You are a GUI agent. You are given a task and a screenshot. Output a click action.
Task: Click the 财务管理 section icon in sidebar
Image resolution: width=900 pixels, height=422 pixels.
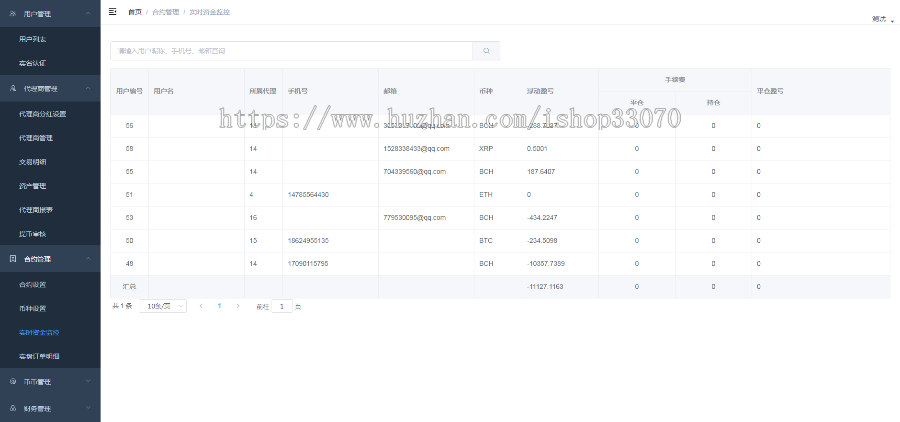pos(13,408)
